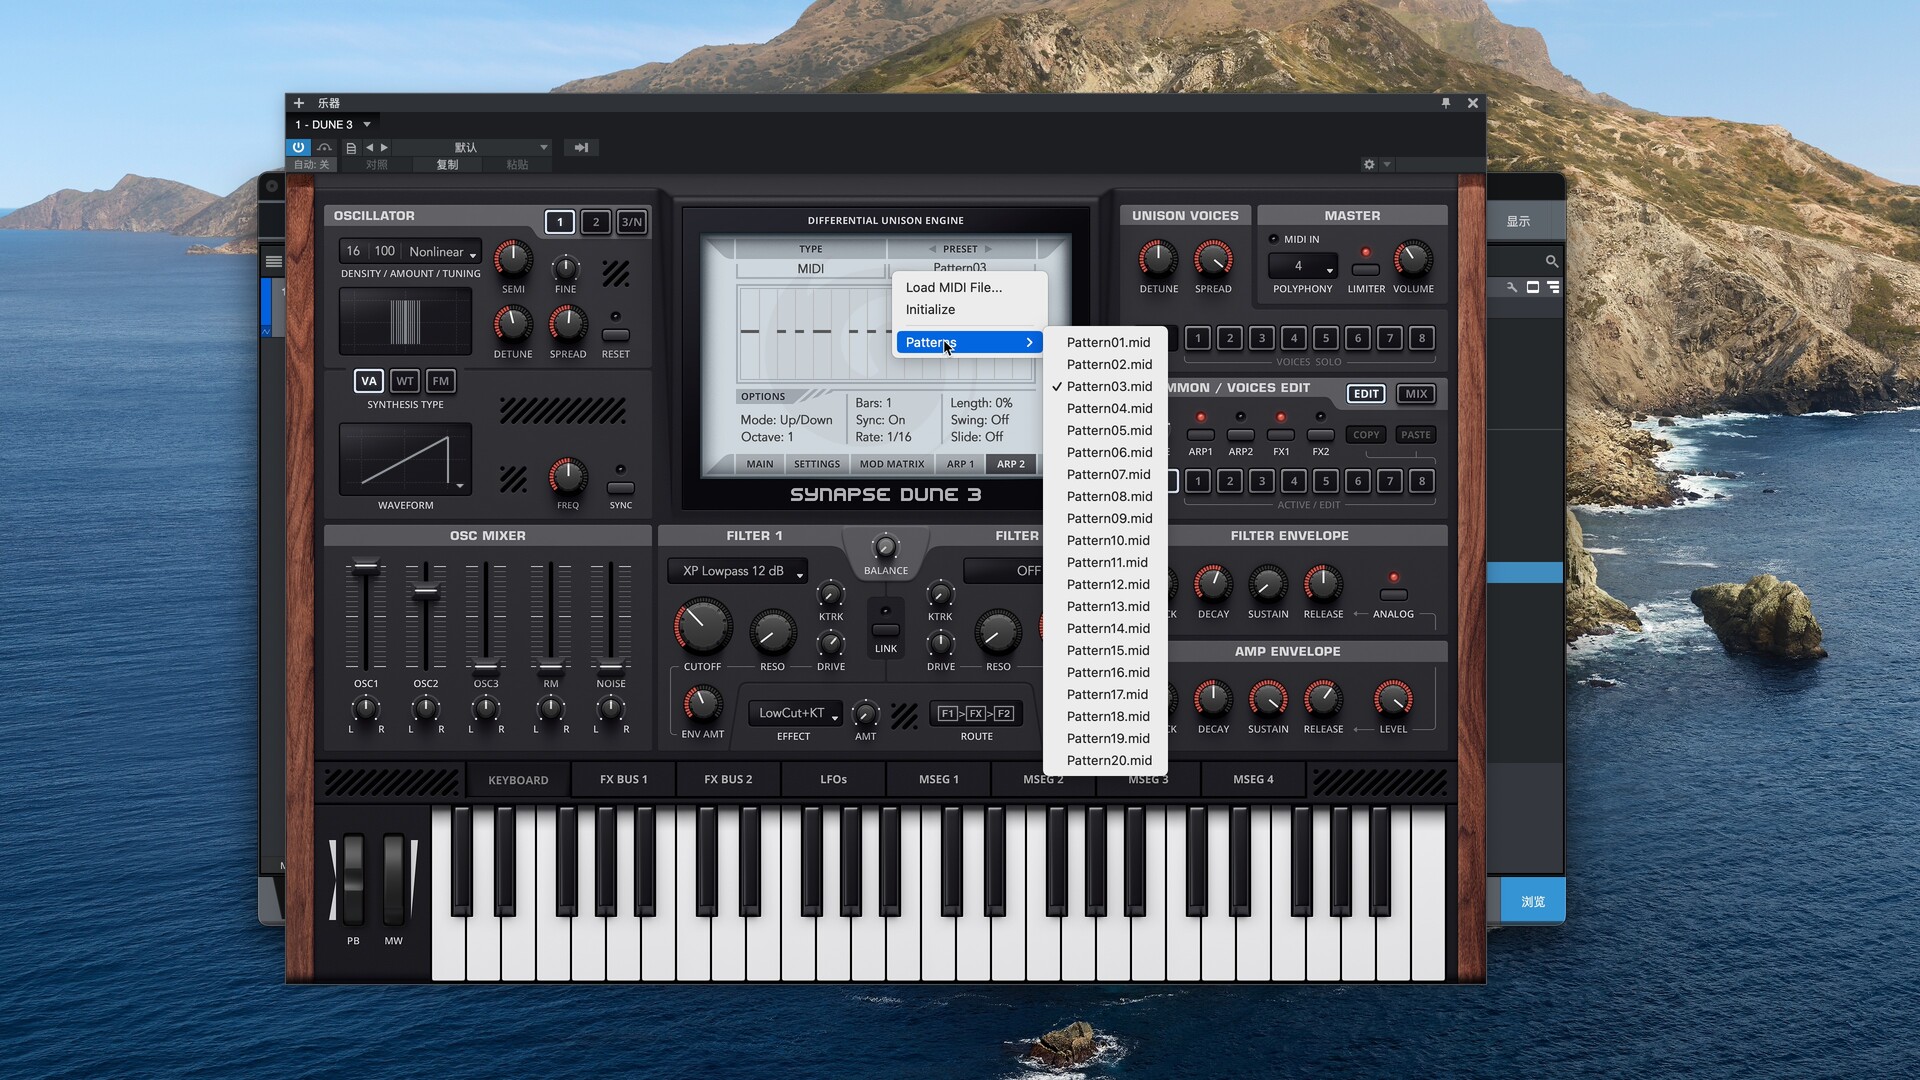Pin the instrument window
Viewport: 1920px width, 1080px height.
coord(1445,103)
